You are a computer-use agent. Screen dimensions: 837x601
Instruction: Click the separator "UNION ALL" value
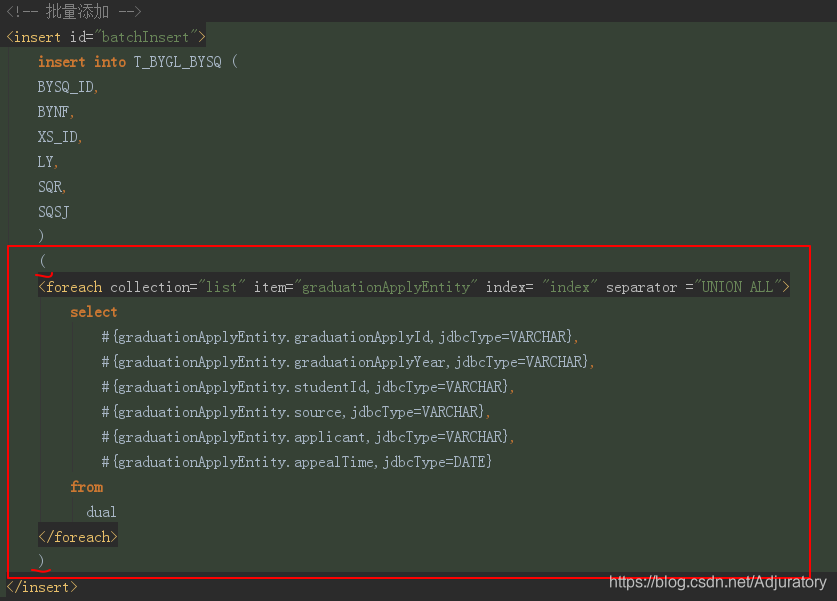[738, 287]
